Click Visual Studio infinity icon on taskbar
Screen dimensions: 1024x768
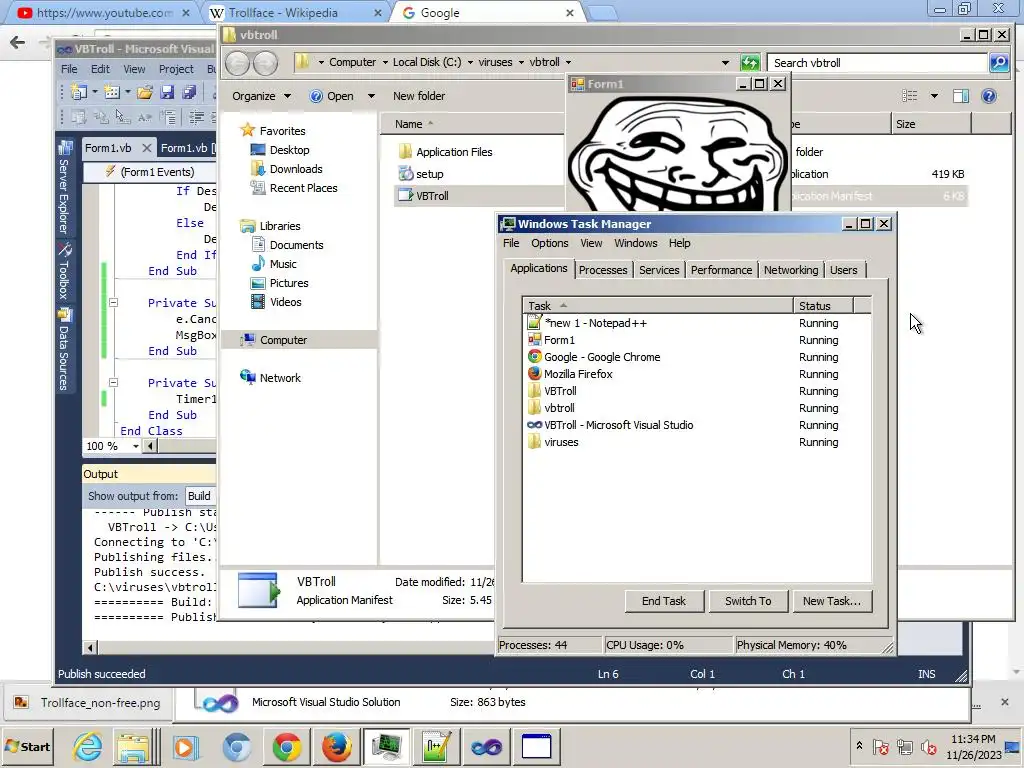tap(486, 746)
